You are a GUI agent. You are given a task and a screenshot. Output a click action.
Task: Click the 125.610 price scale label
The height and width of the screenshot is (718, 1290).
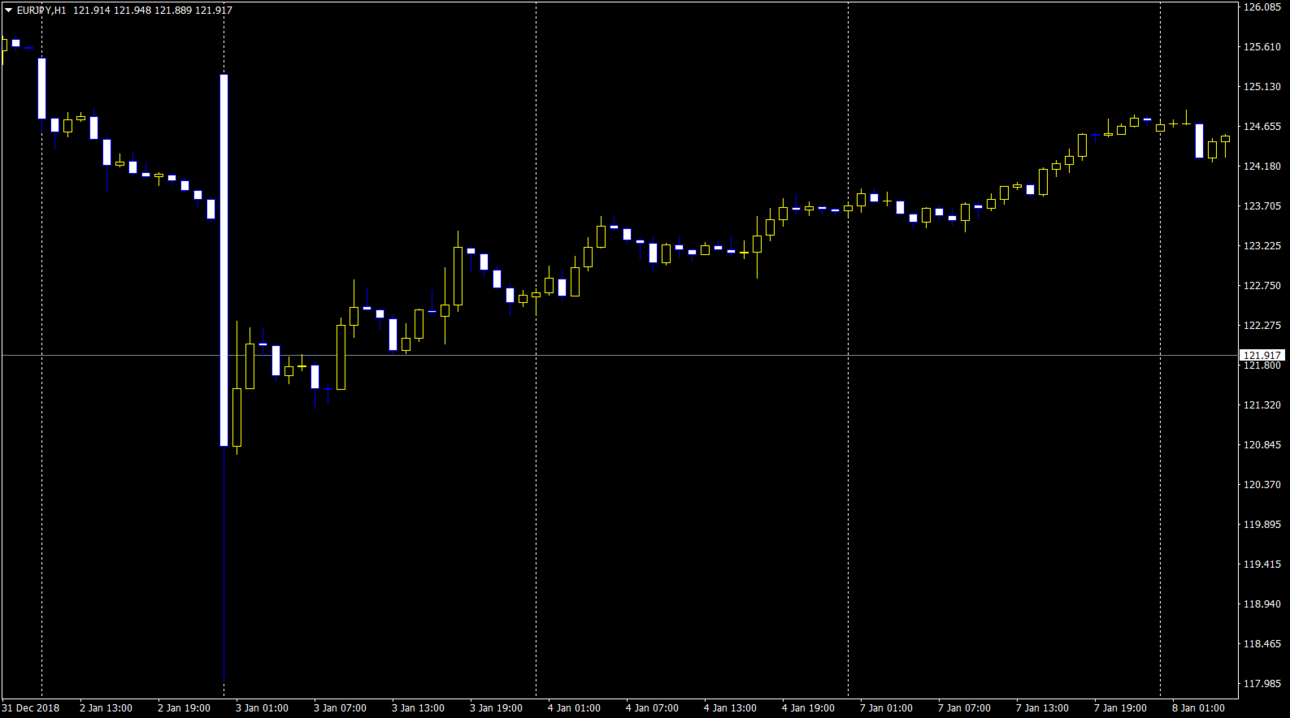tap(1261, 47)
